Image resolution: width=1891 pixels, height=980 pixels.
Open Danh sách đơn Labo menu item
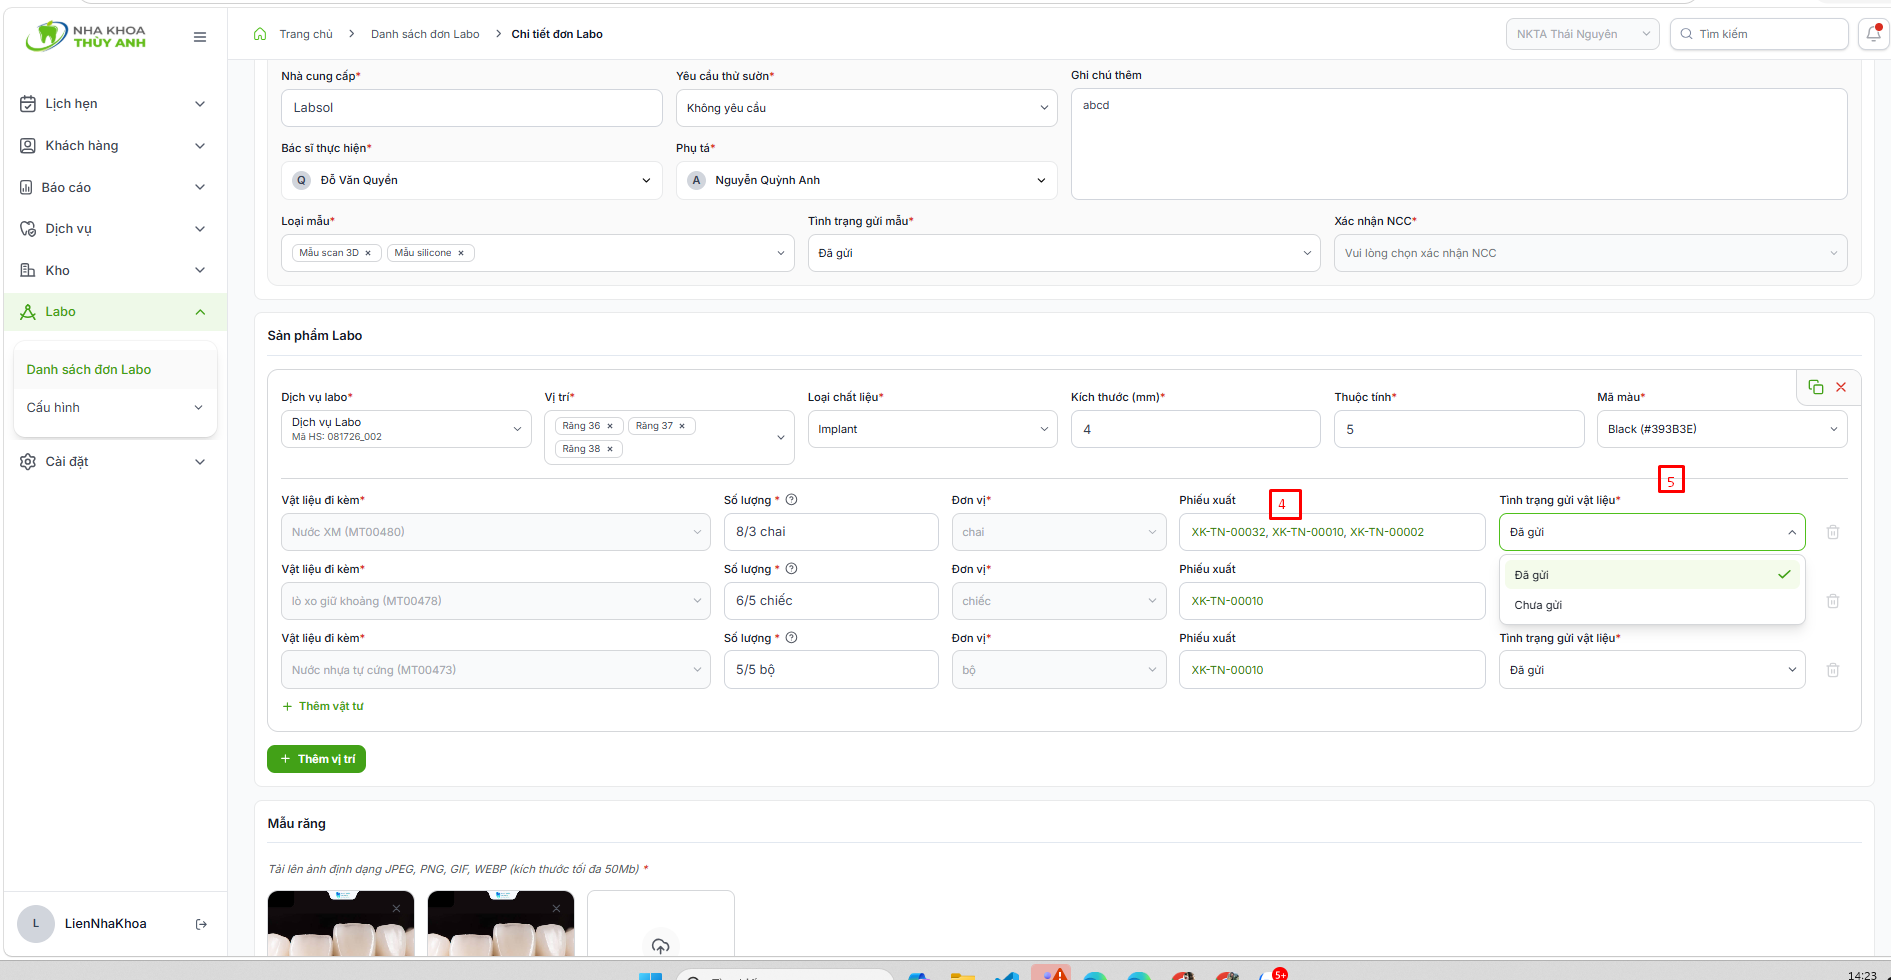tap(115, 370)
